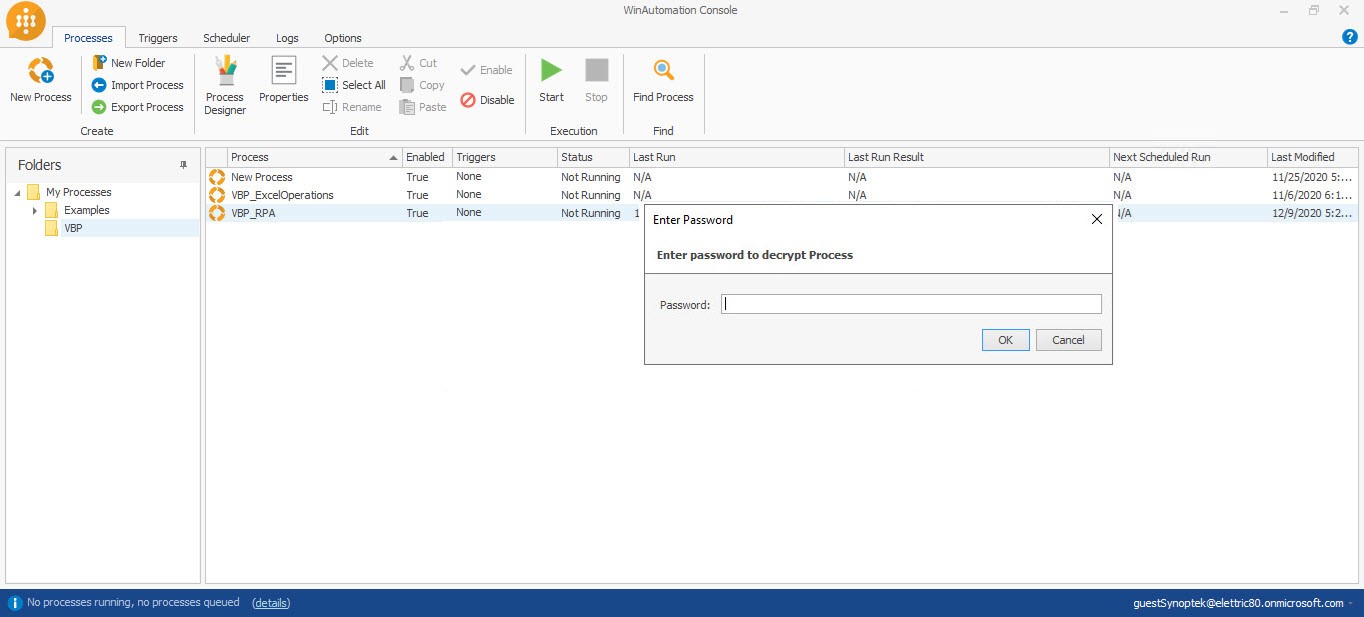Switch to the Triggers tab
This screenshot has width=1364, height=617.
pos(157,38)
